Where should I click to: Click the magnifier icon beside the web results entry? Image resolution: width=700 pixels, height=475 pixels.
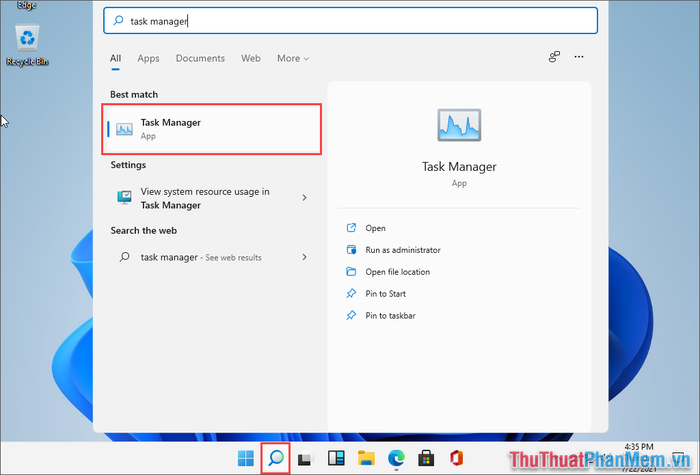pos(125,257)
